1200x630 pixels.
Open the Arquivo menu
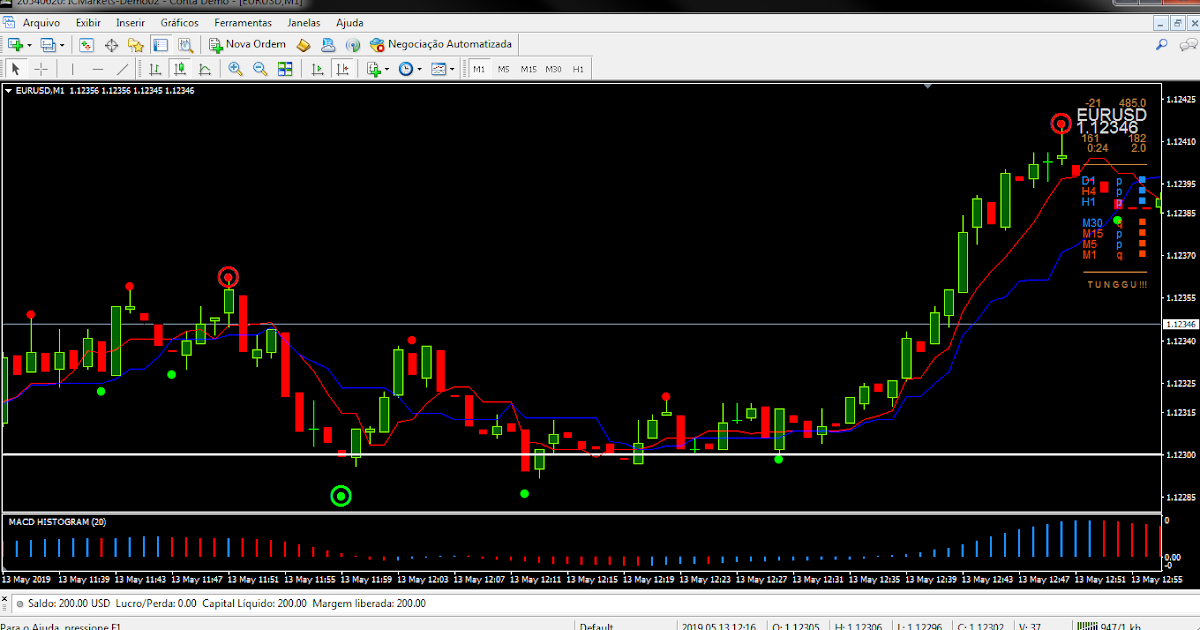click(41, 22)
